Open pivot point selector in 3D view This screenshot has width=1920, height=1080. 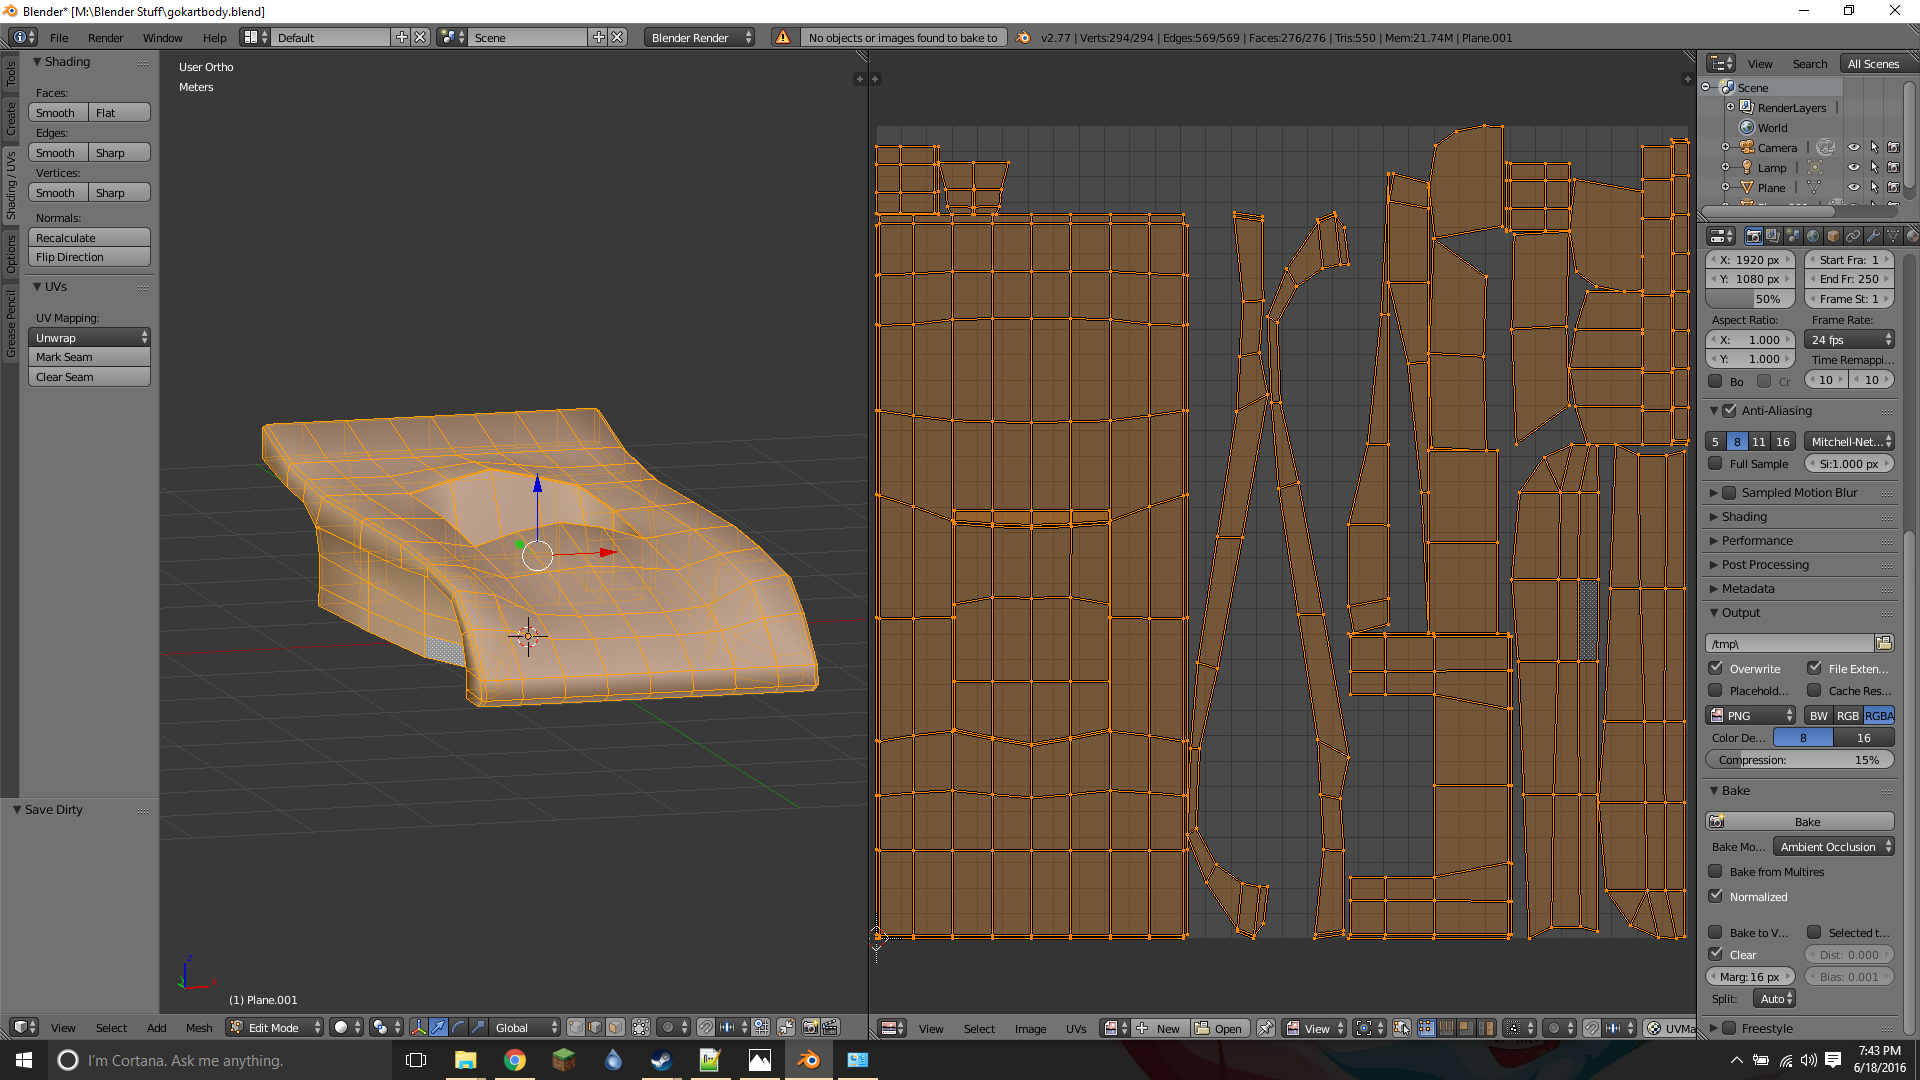click(x=386, y=1027)
